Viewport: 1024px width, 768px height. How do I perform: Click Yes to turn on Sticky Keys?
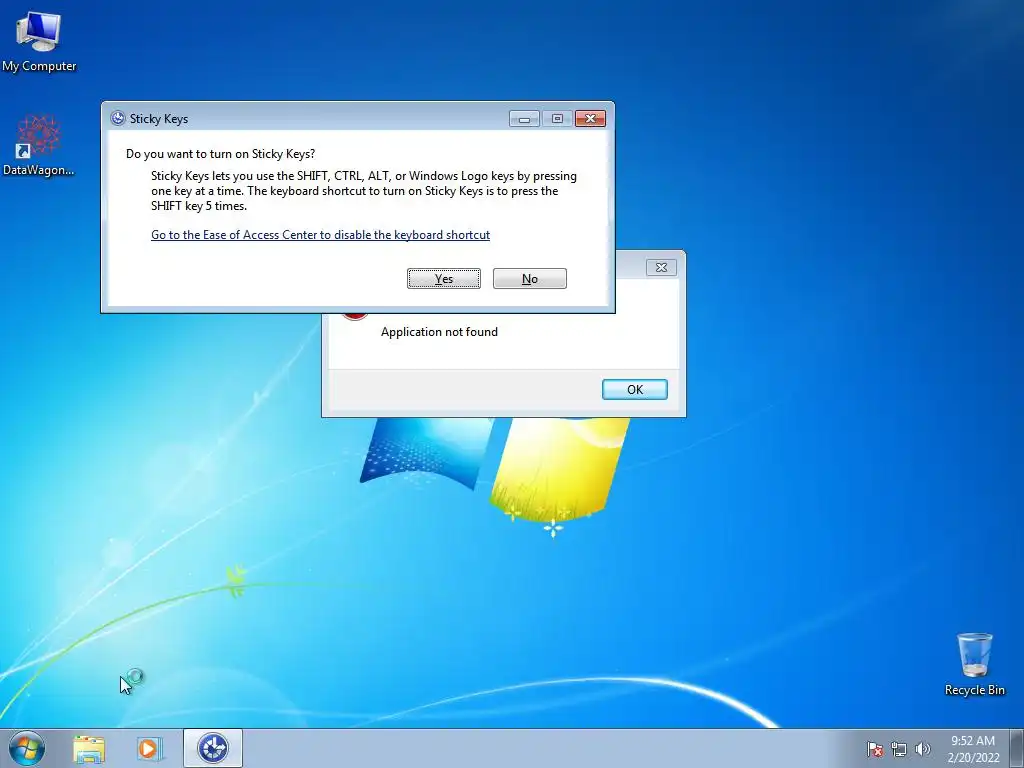[x=444, y=279]
